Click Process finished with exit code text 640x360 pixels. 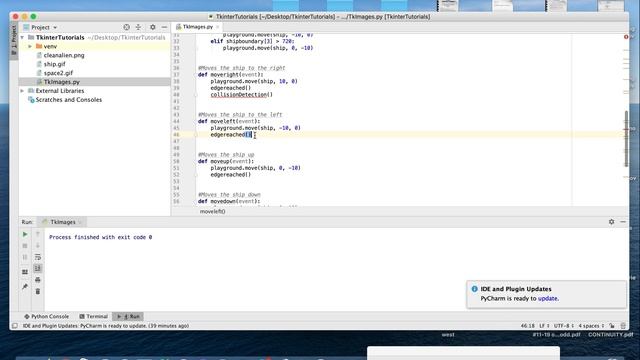pyautogui.click(x=100, y=237)
